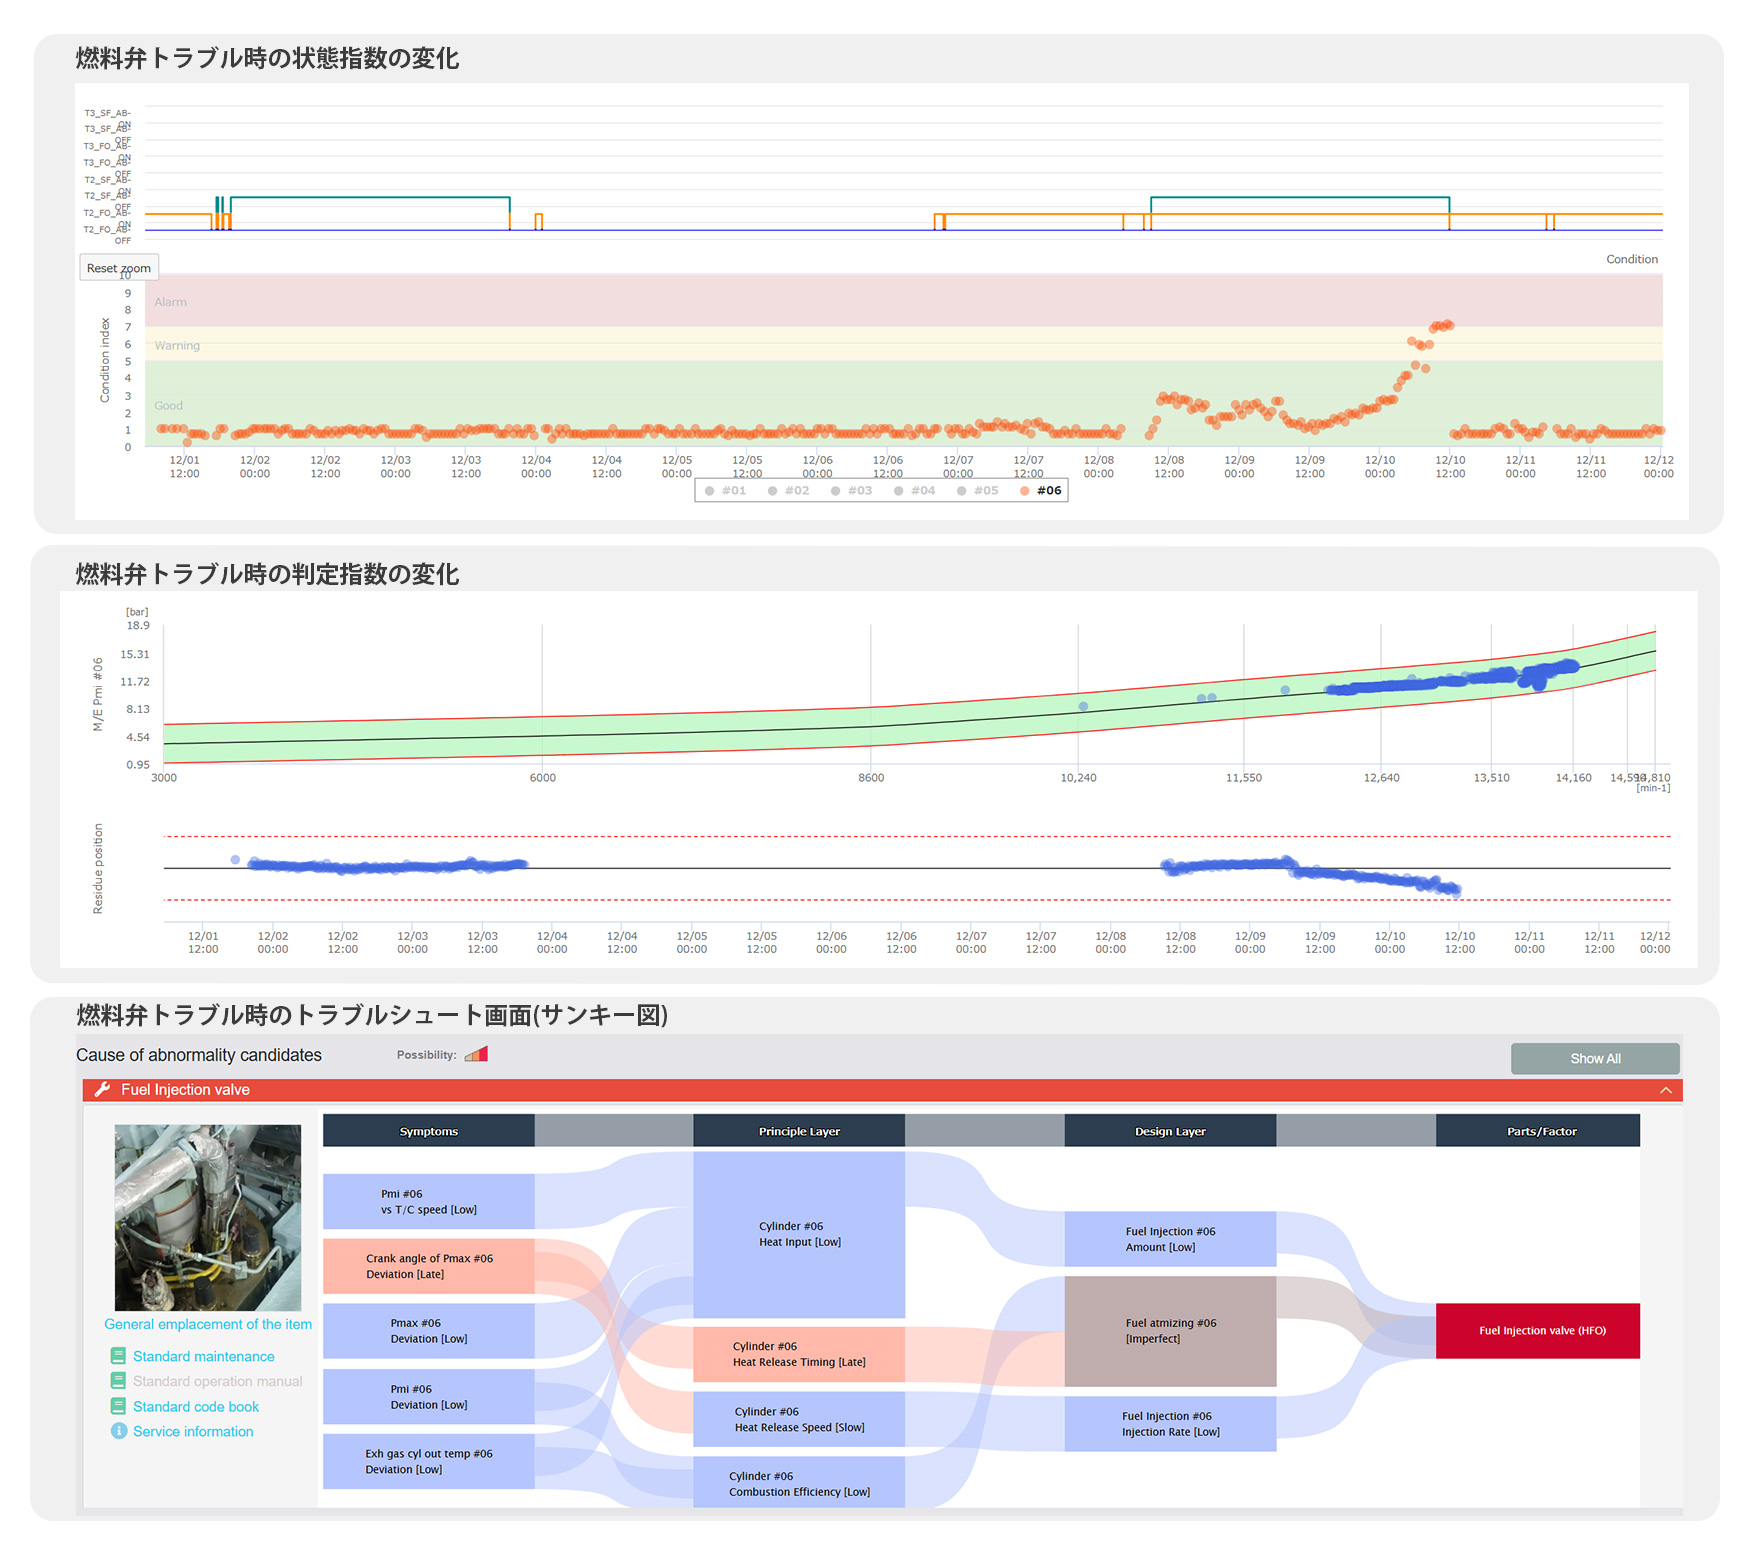
Task: Click the Service information info icon
Action: [118, 1431]
